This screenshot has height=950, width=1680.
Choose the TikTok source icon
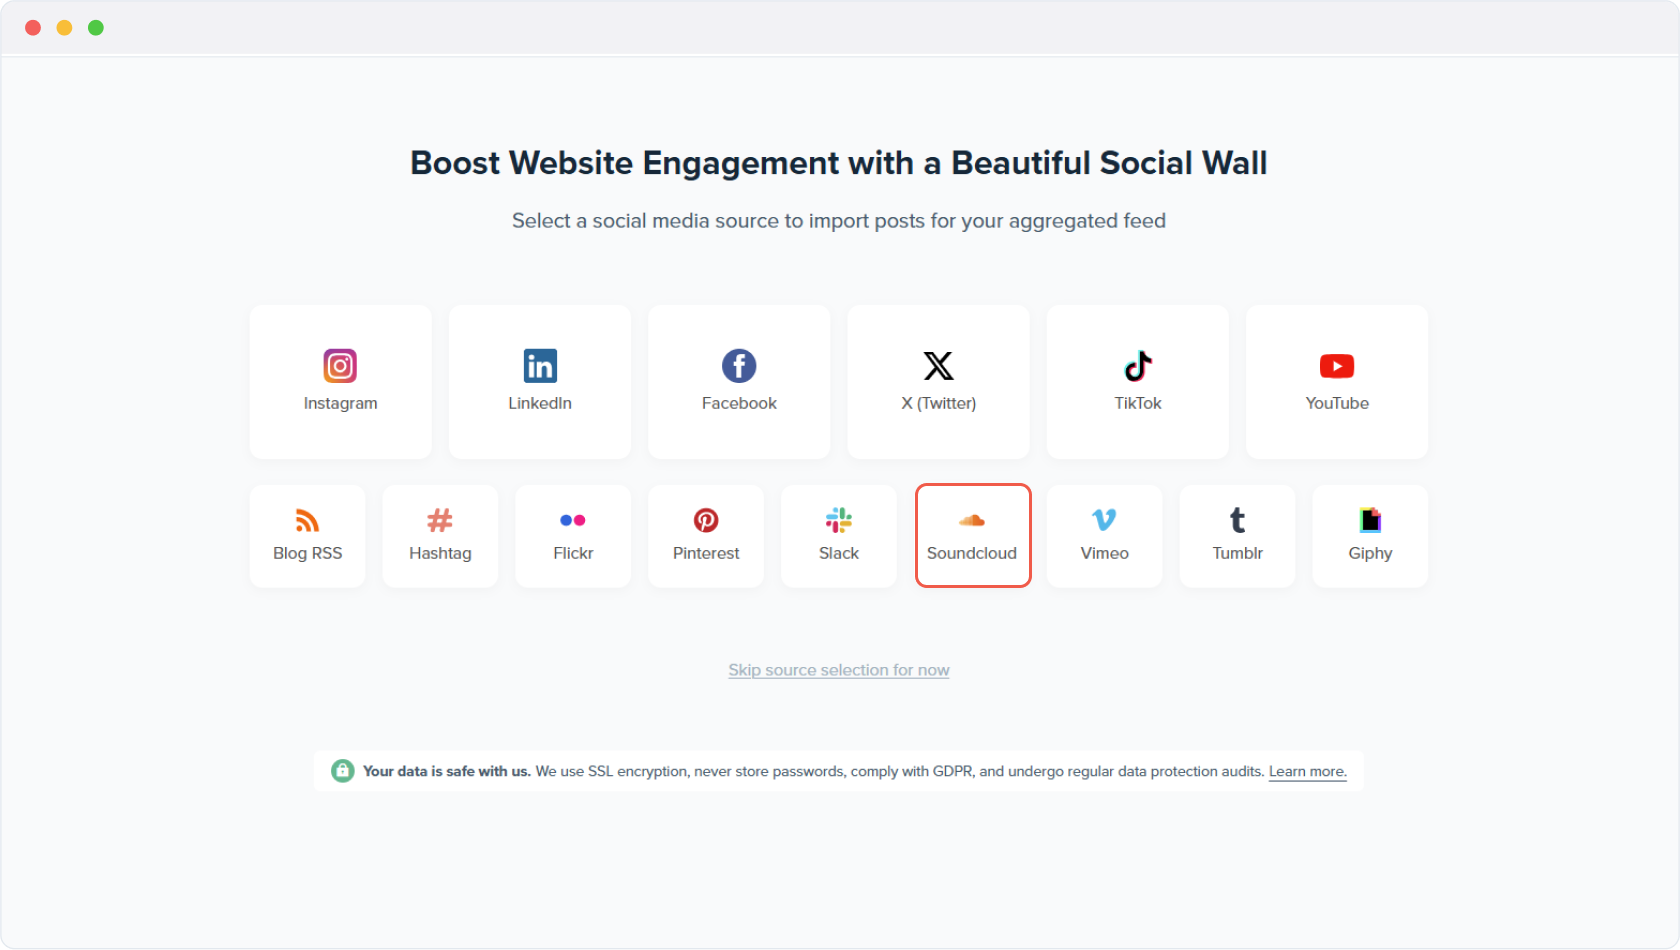click(1138, 366)
